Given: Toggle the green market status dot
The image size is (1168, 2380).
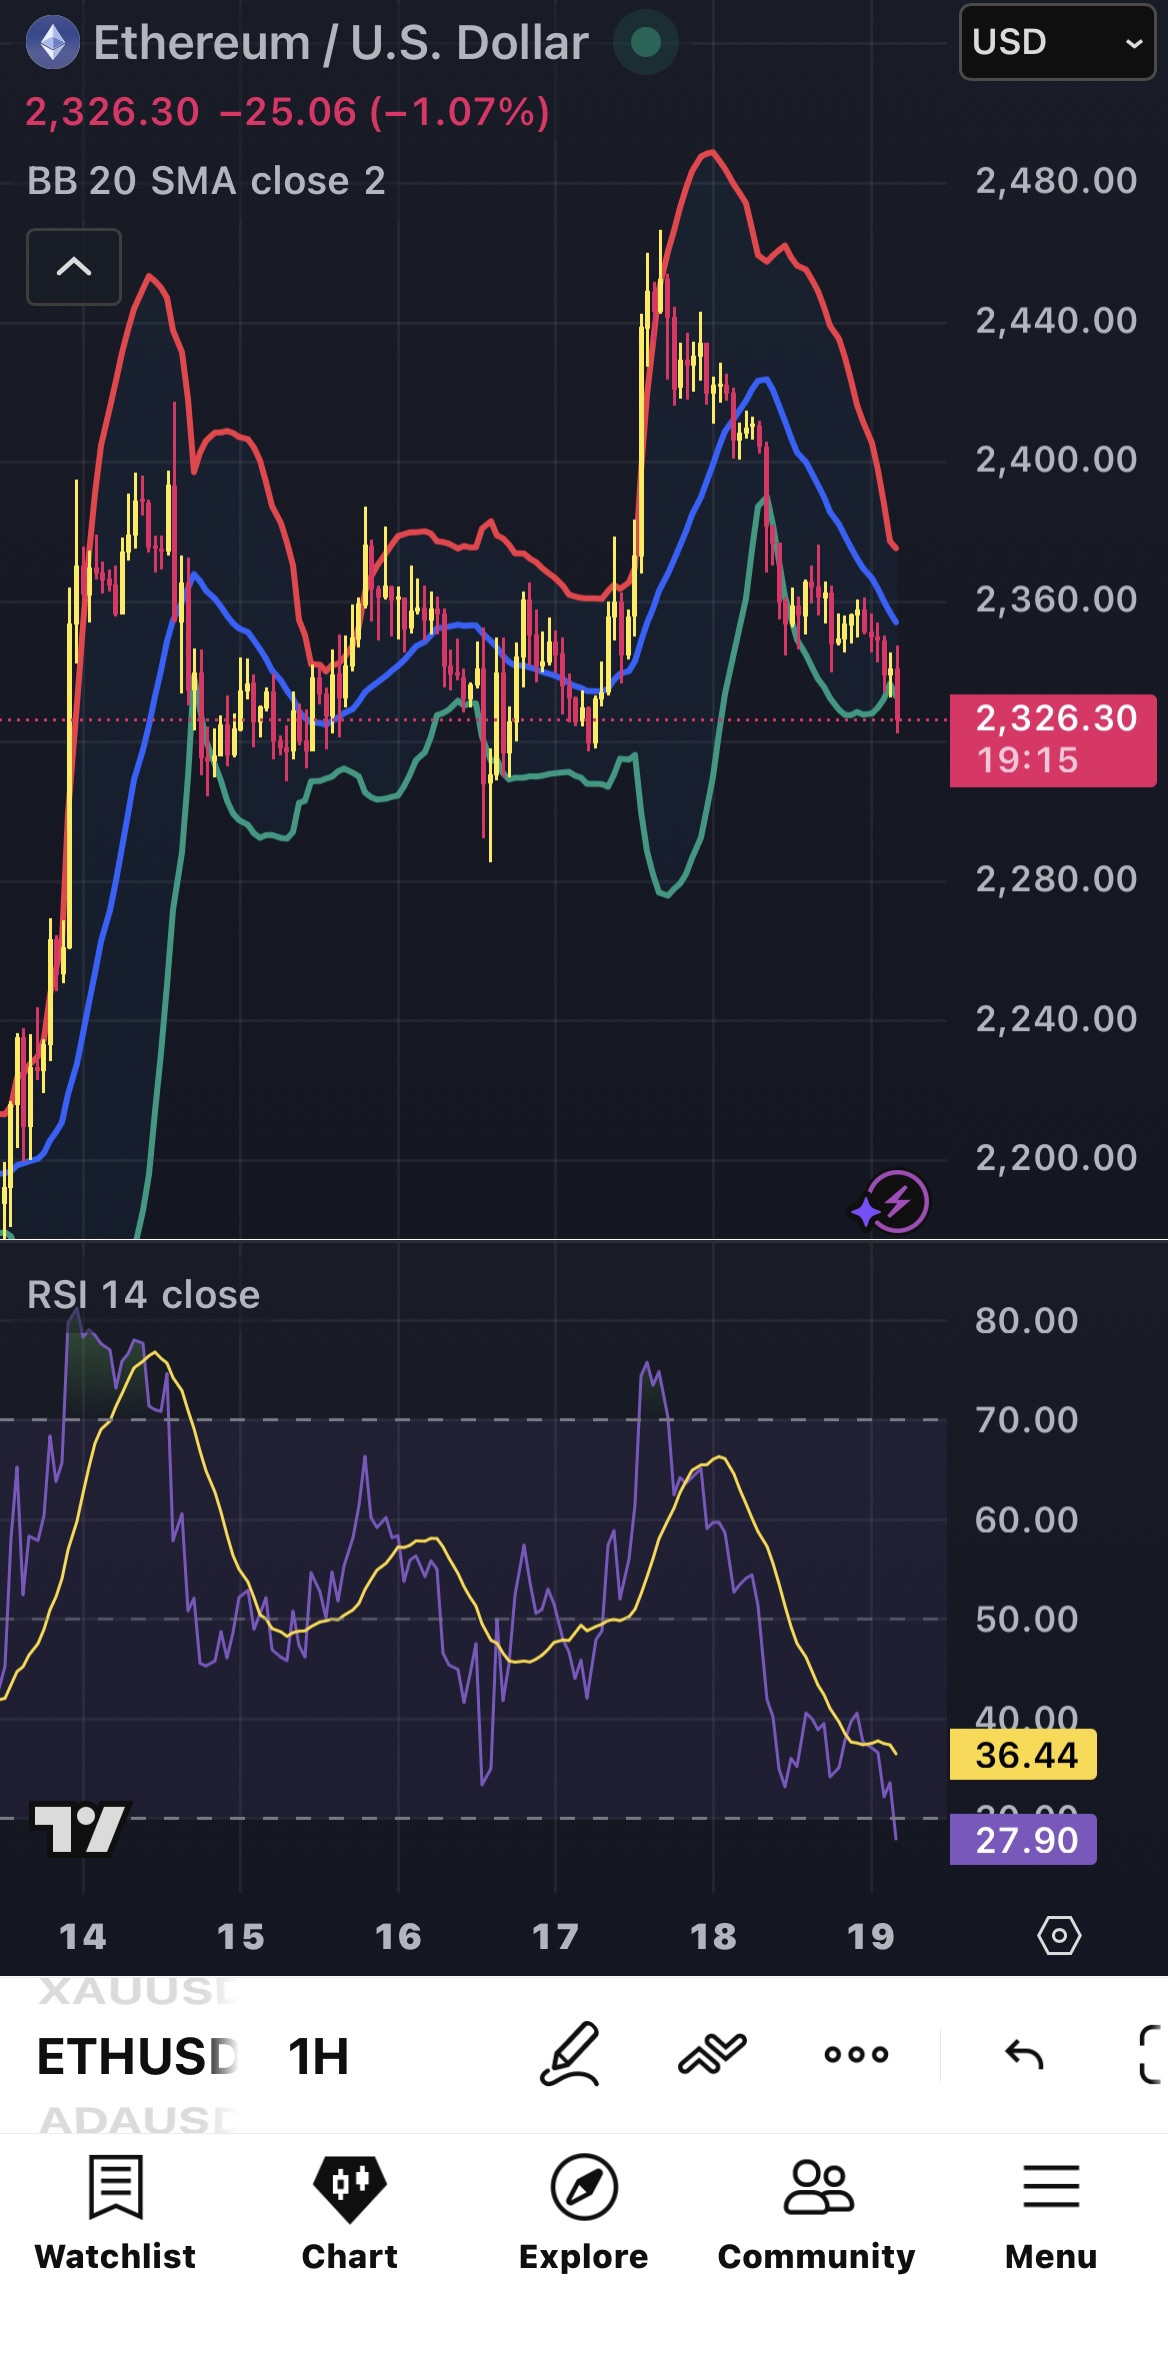Looking at the screenshot, I should click(646, 42).
